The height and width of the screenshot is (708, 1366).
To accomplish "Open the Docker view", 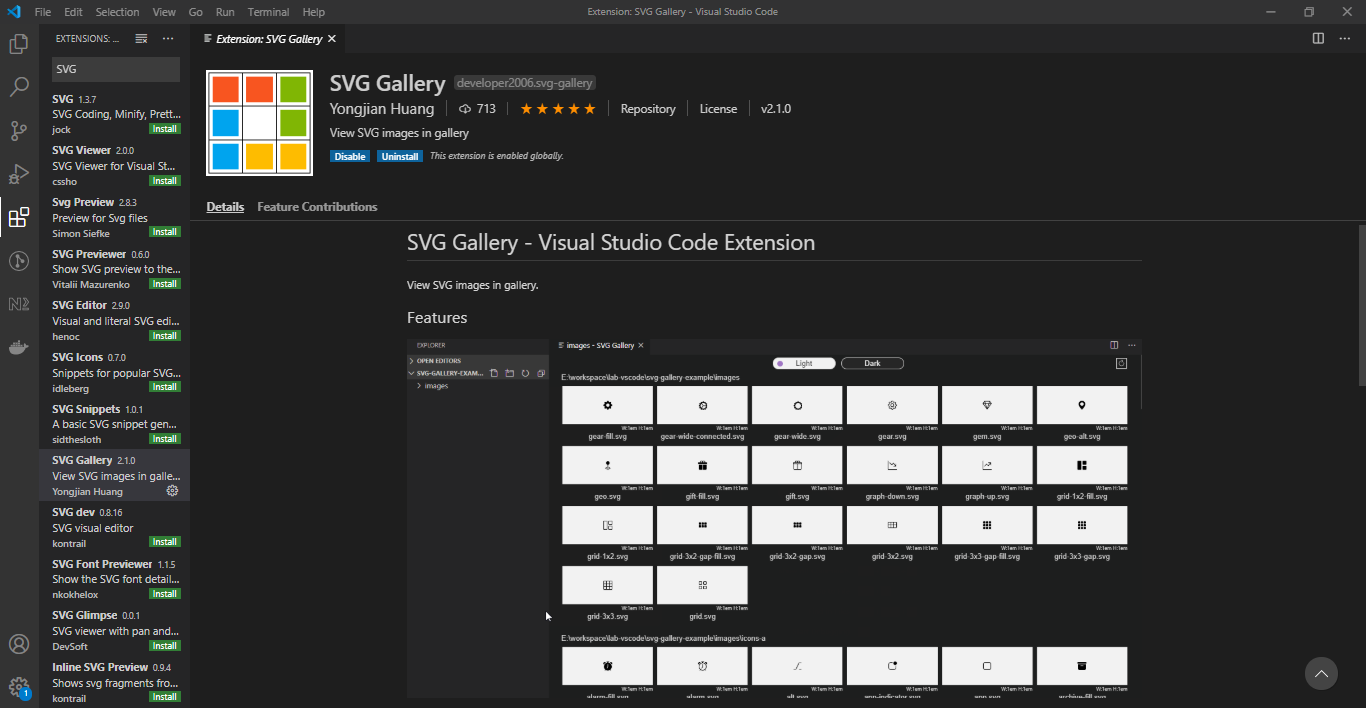I will pyautogui.click(x=19, y=347).
